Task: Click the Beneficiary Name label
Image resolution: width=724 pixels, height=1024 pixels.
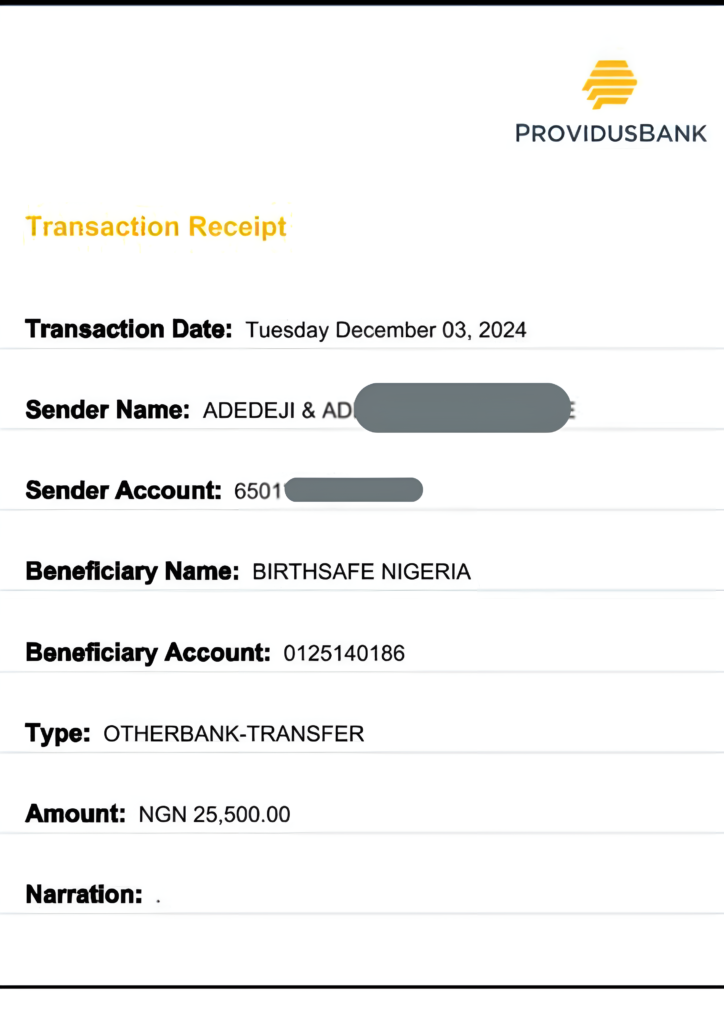Action: 132,572
